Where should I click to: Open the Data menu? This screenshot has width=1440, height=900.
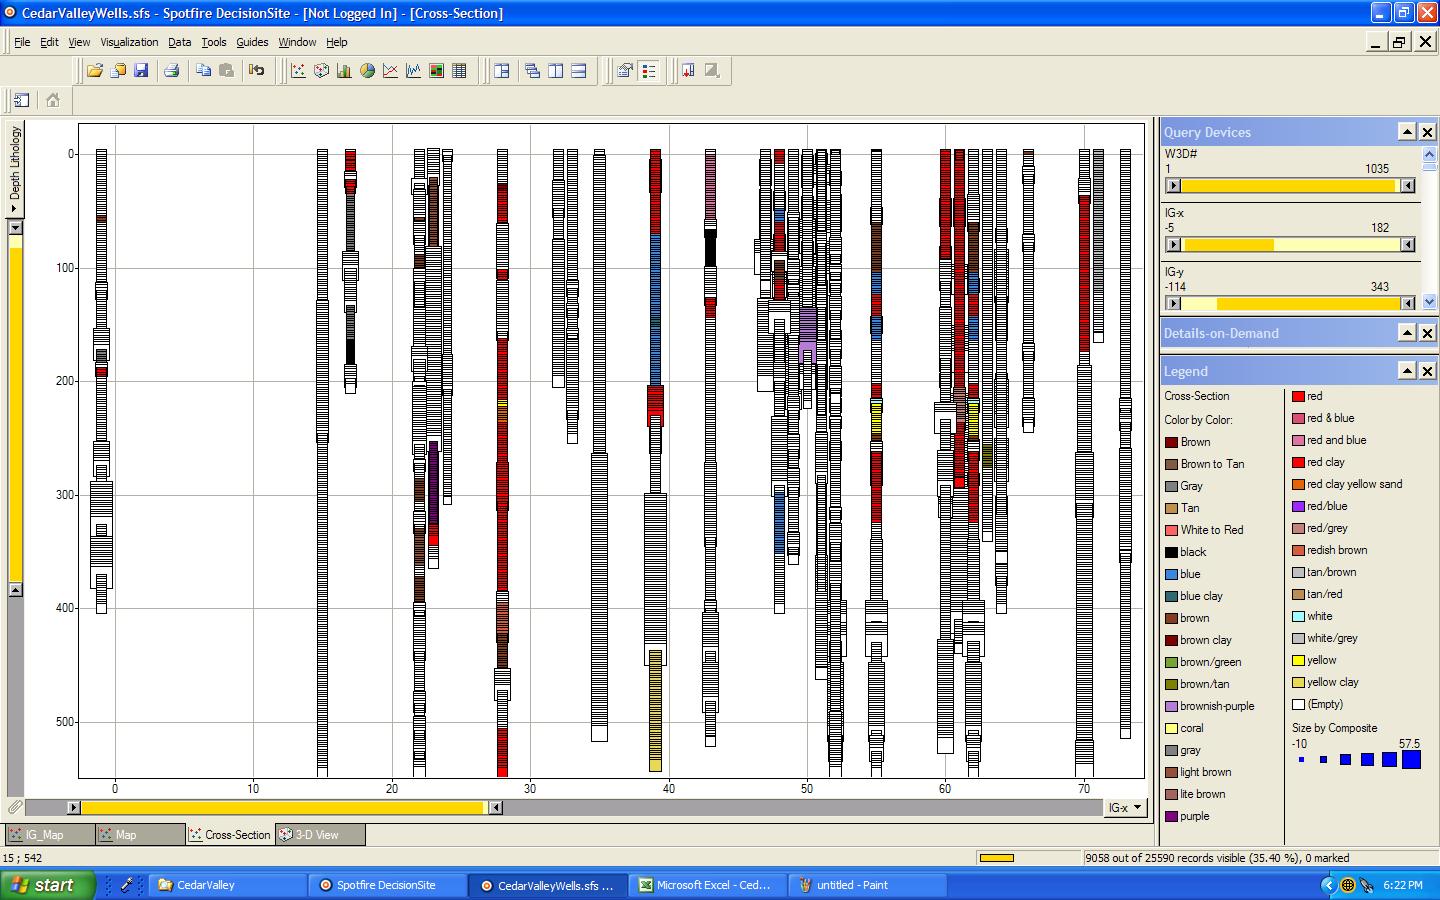(x=179, y=42)
